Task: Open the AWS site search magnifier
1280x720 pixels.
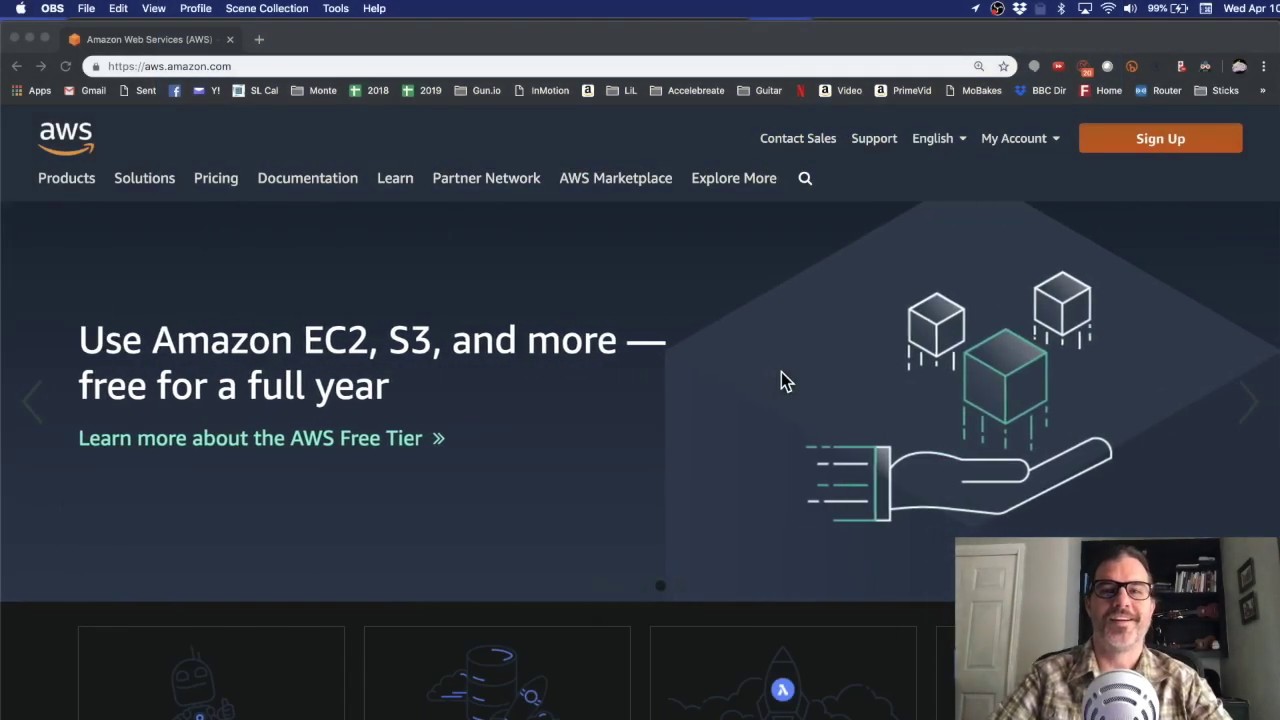Action: 805,178
